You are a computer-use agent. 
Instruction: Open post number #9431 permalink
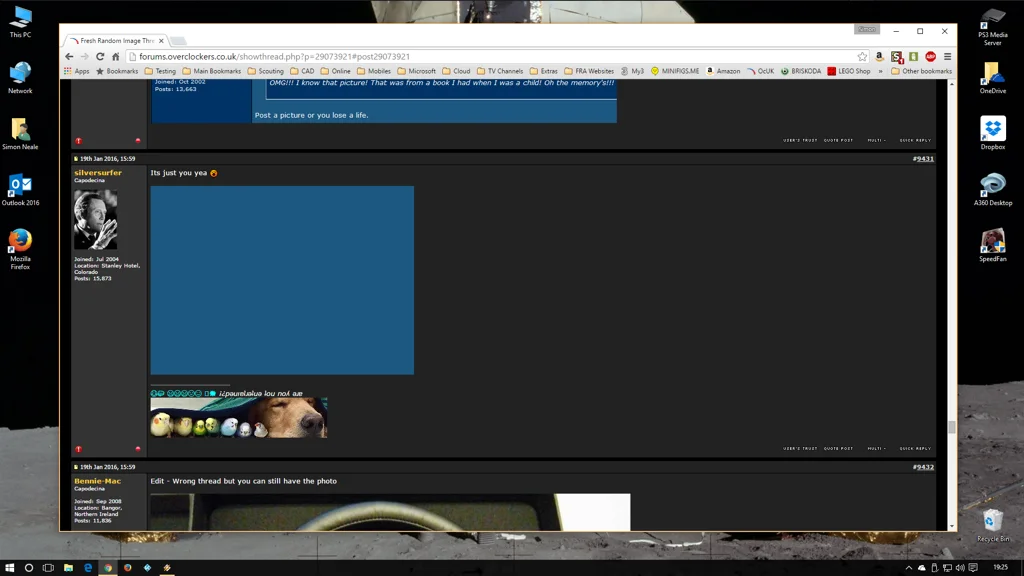(x=923, y=159)
